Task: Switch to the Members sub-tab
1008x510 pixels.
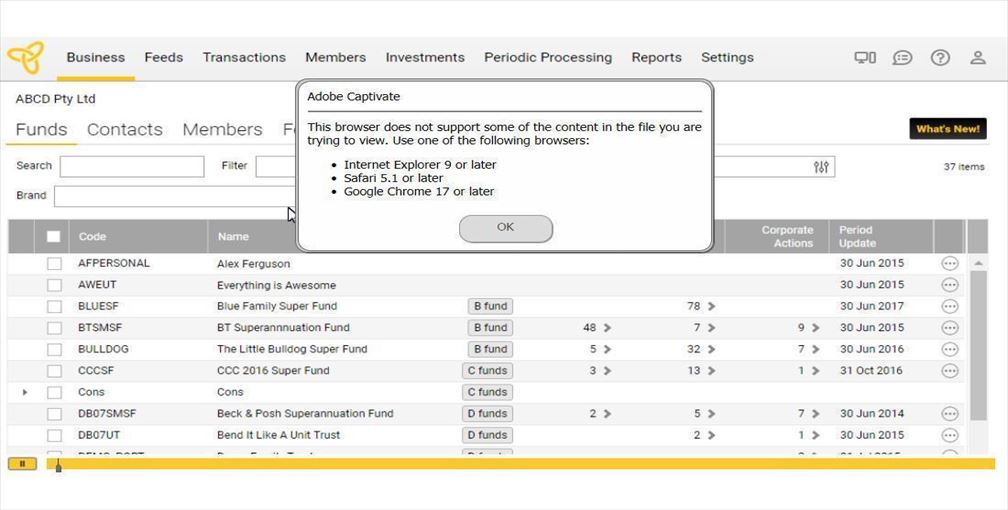Action: pos(222,129)
